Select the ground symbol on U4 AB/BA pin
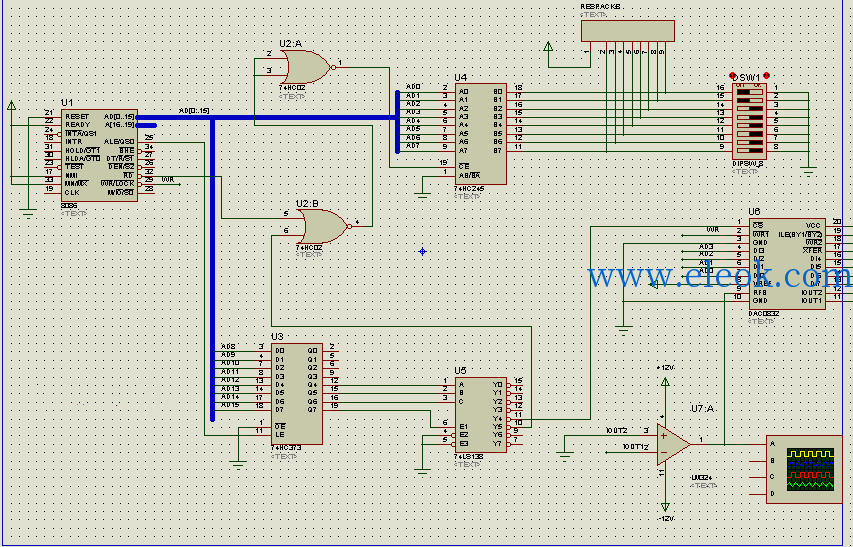The image size is (853, 547). pyautogui.click(x=423, y=196)
